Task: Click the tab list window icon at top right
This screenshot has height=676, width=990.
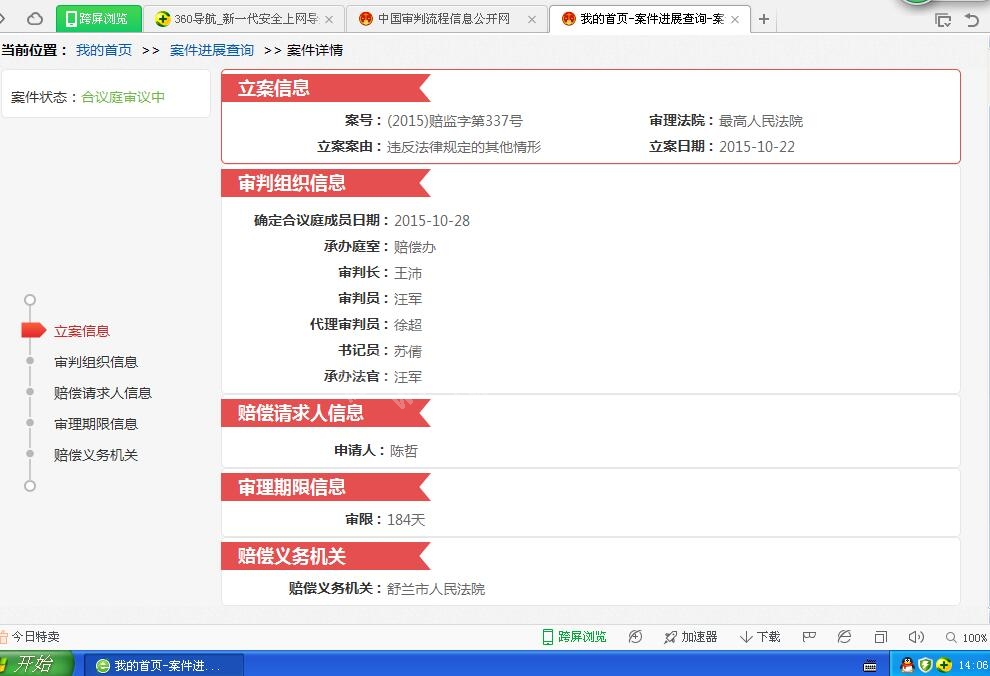Action: click(x=943, y=20)
